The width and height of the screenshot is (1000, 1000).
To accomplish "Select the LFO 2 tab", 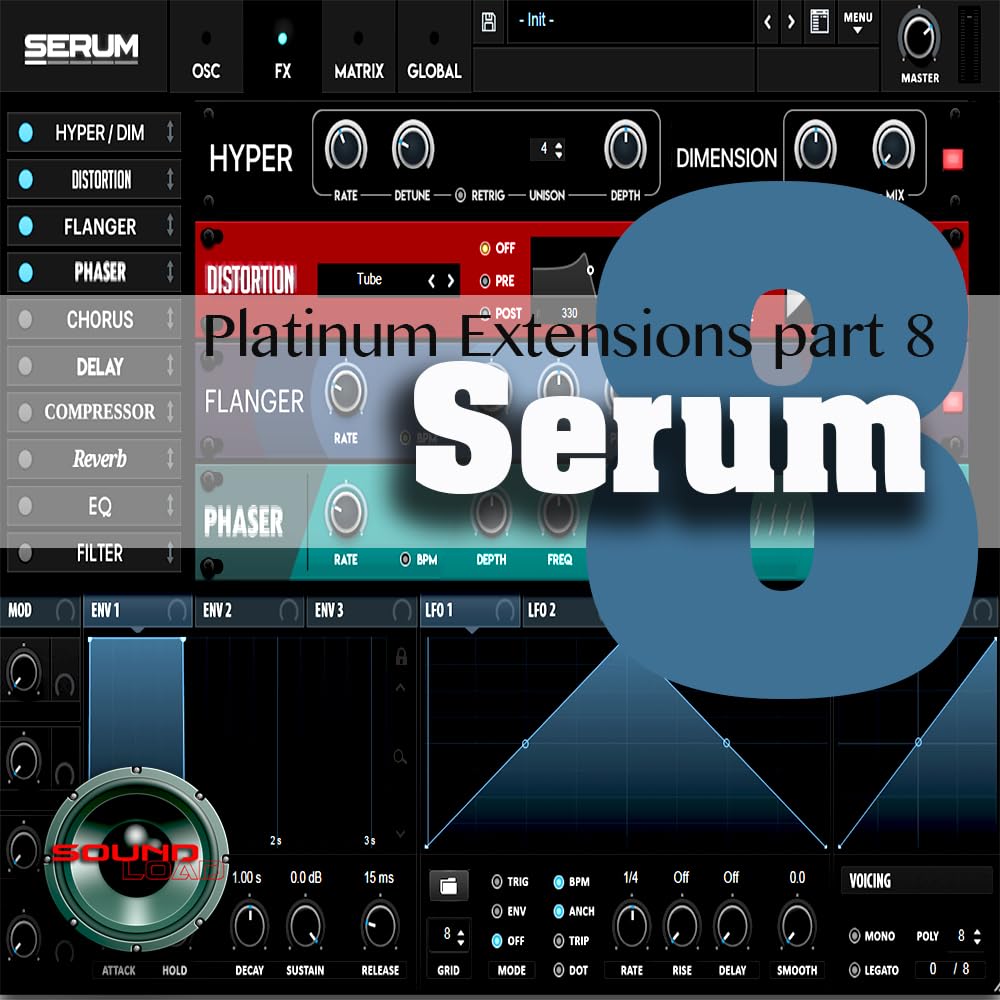I will 541,611.
